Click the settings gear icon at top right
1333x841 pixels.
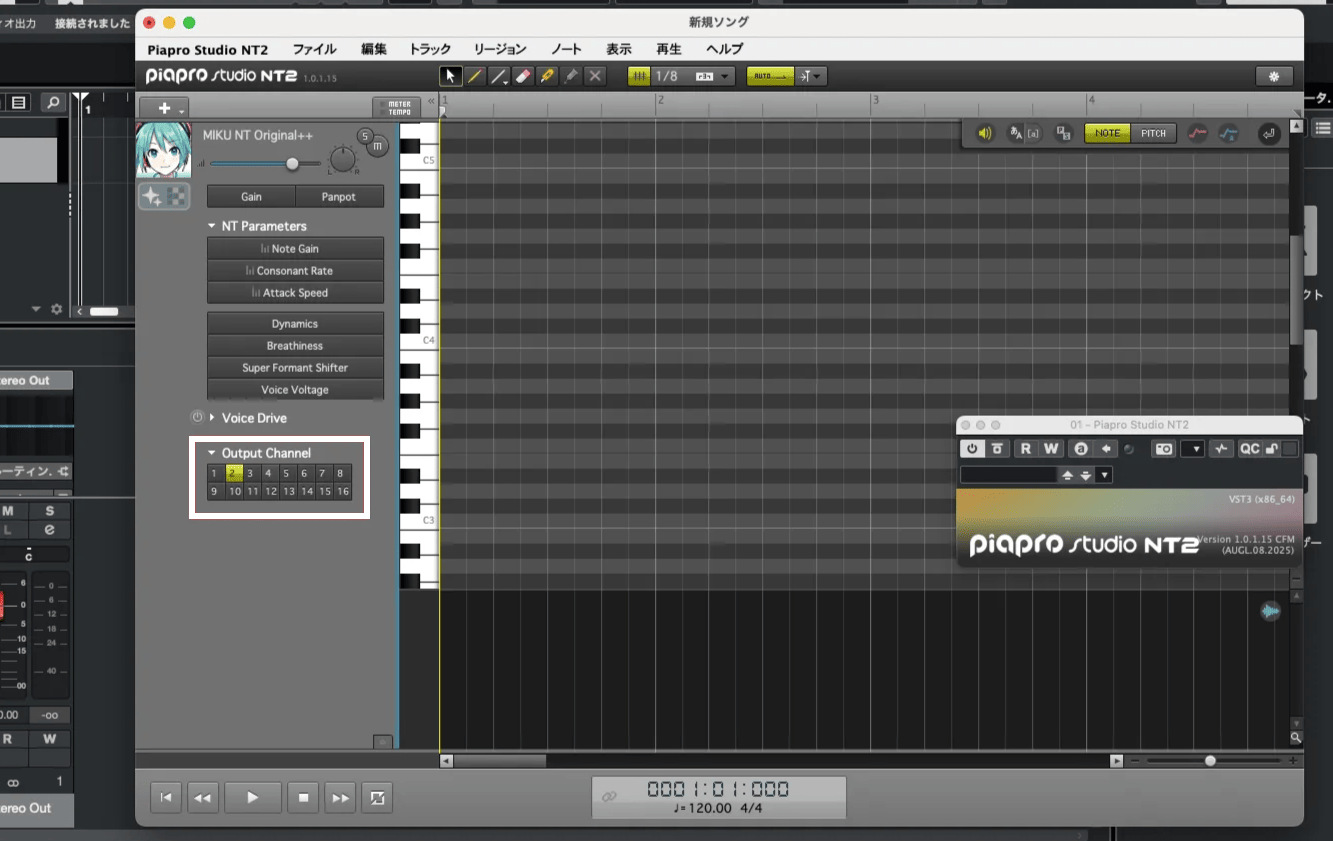click(x=1273, y=77)
